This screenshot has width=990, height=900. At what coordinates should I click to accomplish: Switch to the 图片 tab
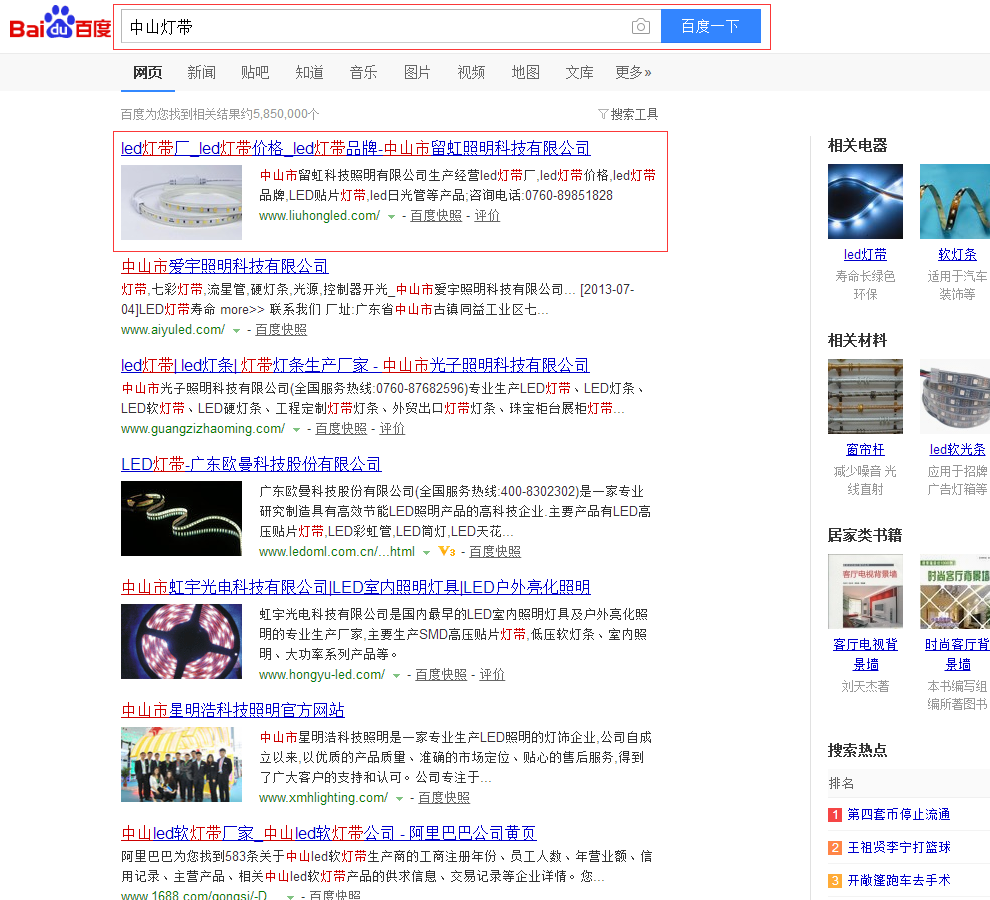click(417, 72)
